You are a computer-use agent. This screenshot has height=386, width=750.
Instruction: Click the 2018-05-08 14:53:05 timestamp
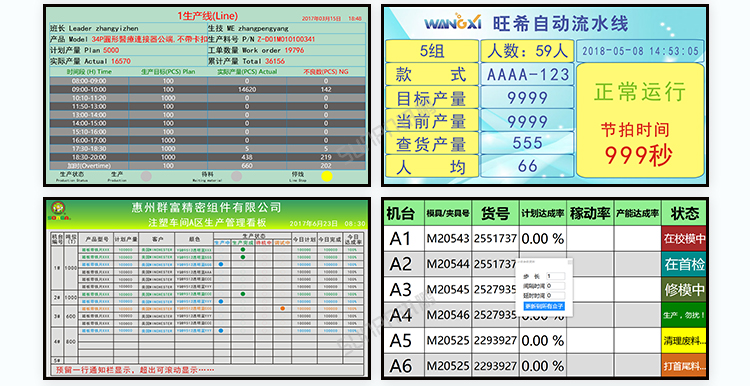pyautogui.click(x=640, y=51)
